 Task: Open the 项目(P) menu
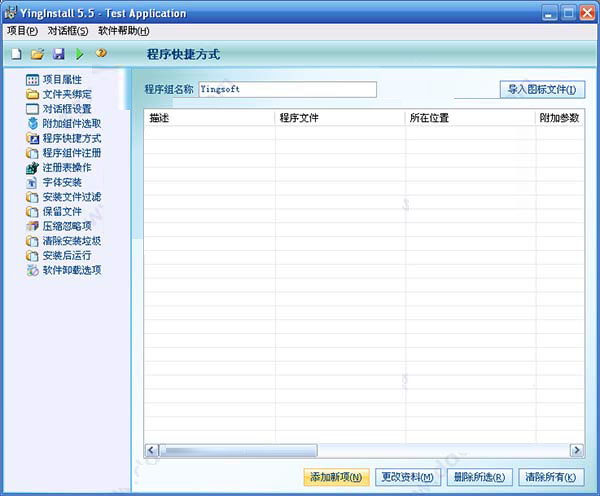[23, 31]
